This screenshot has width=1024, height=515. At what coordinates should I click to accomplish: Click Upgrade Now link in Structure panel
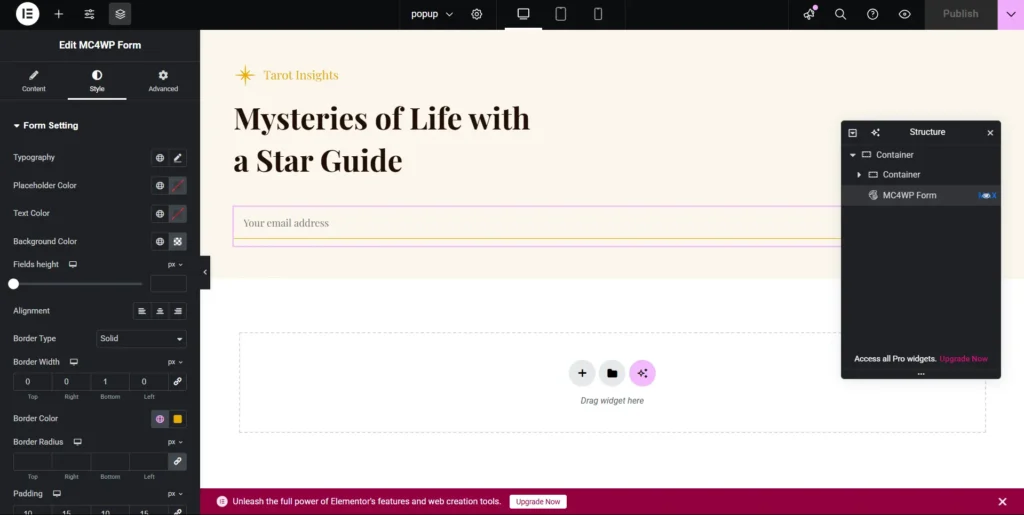tap(963, 359)
